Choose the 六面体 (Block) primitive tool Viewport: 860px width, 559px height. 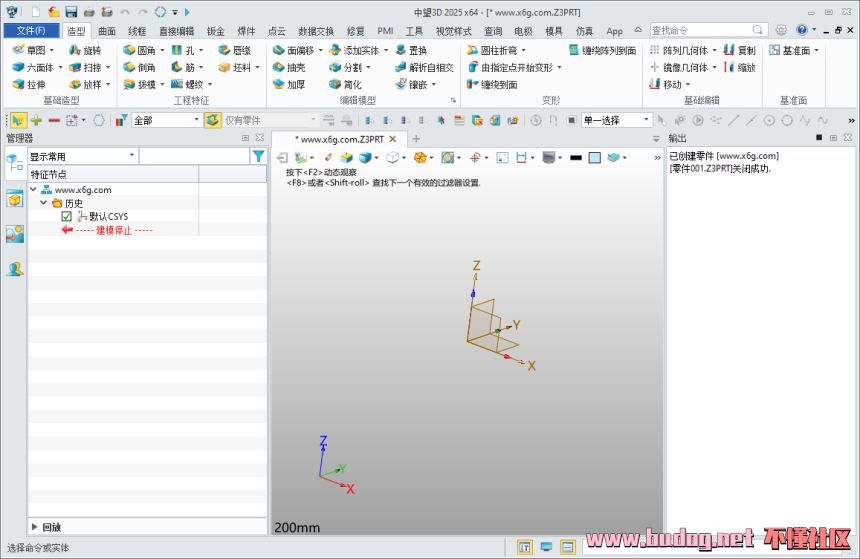point(32,67)
